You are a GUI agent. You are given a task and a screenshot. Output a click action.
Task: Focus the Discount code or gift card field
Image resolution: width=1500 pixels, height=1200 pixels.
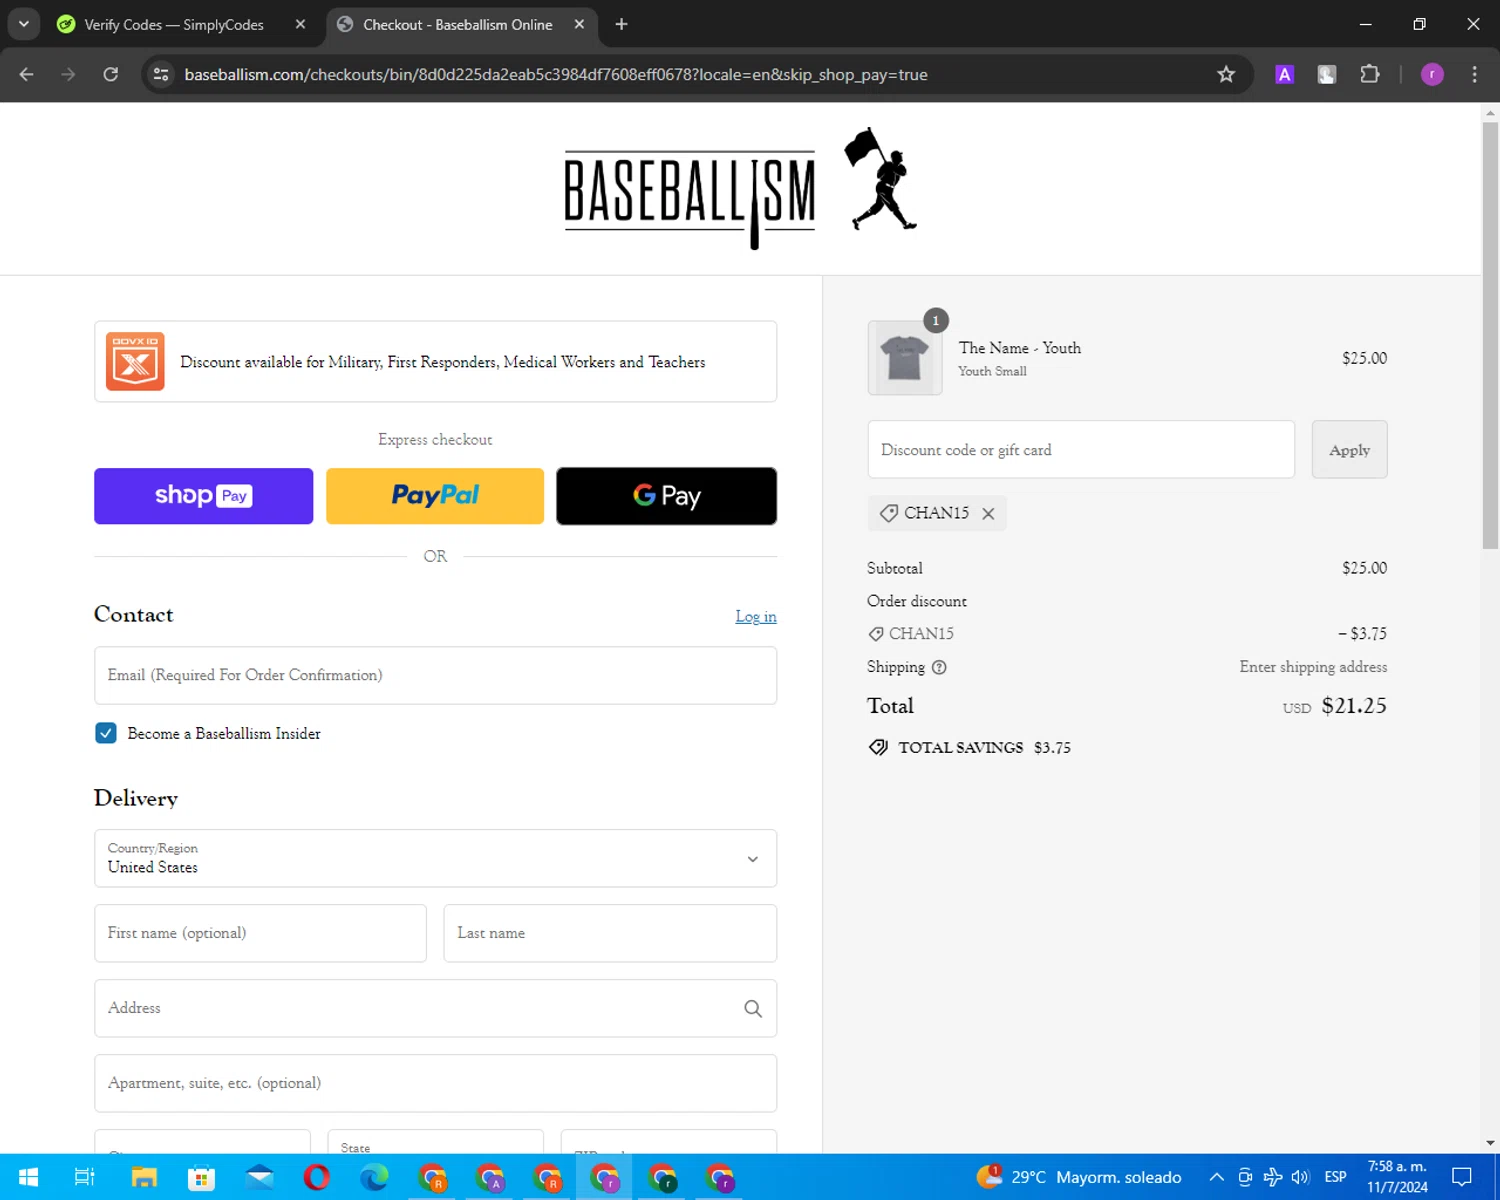(x=1081, y=449)
